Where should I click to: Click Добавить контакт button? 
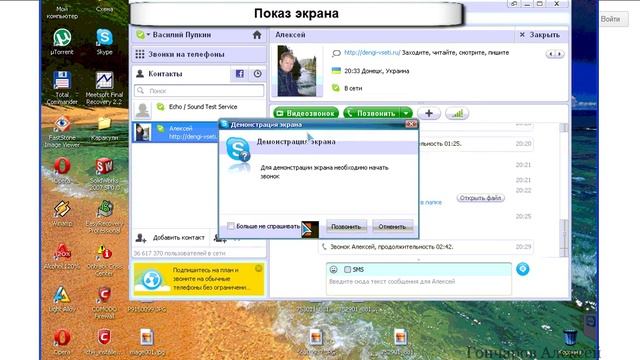pos(171,238)
